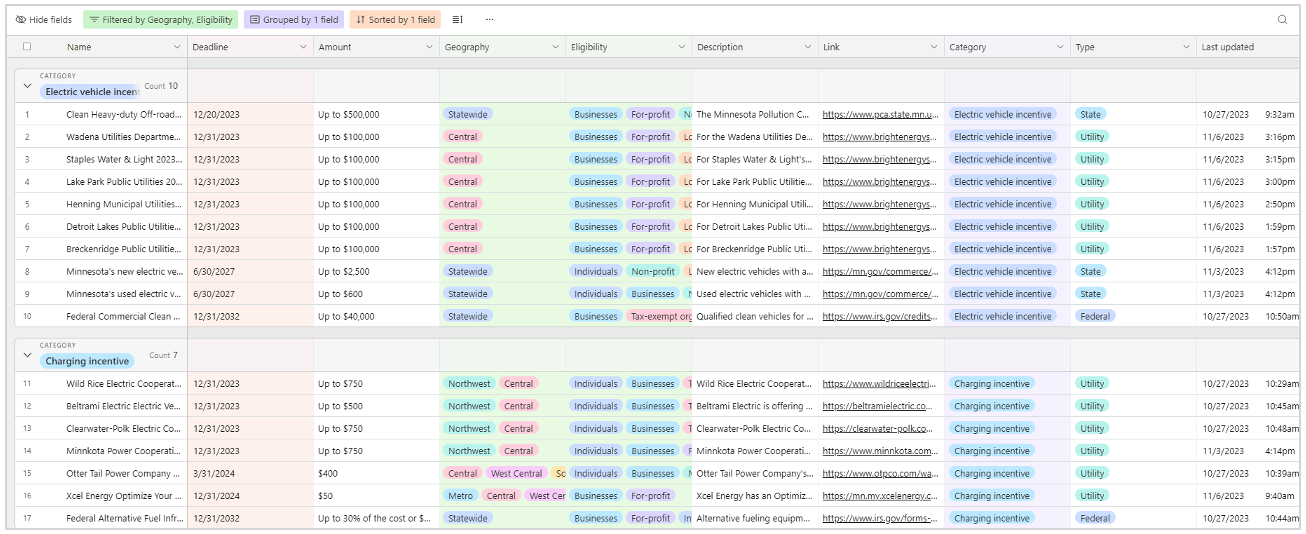Screen dimensions: 1306x534
Task: Open the Category column dropdown arrow
Action: 1059,47
